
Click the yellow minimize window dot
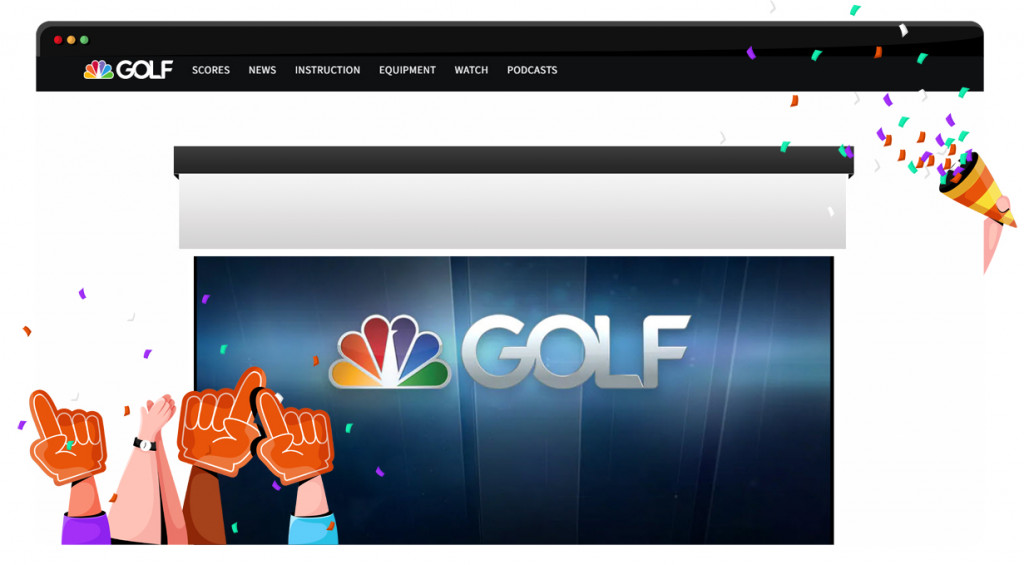tap(71, 40)
